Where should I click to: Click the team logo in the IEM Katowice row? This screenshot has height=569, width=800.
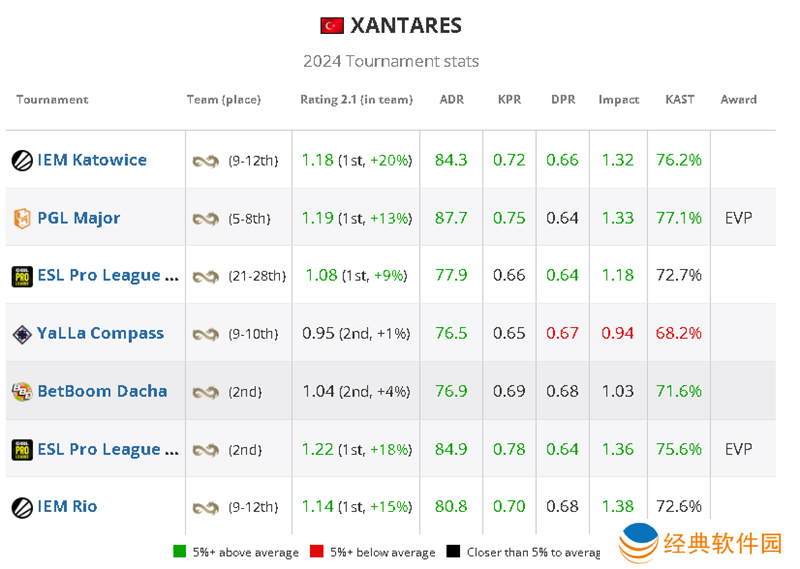pyautogui.click(x=205, y=161)
